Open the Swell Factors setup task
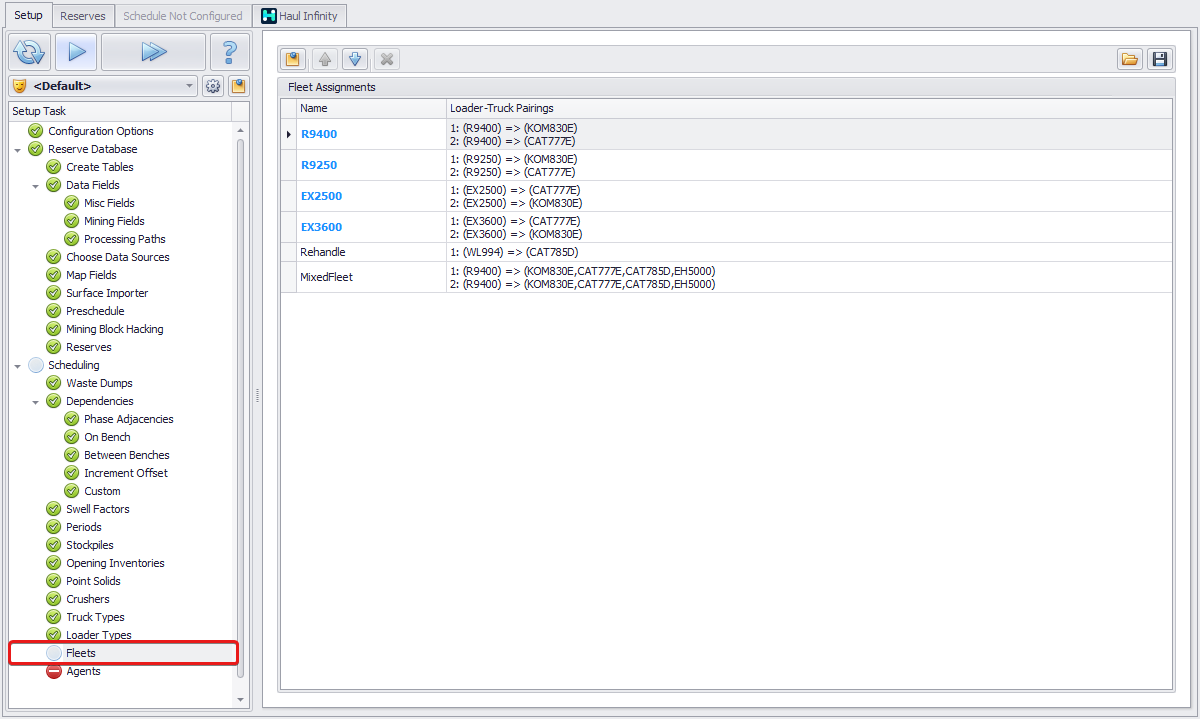This screenshot has width=1200, height=719. (98, 509)
